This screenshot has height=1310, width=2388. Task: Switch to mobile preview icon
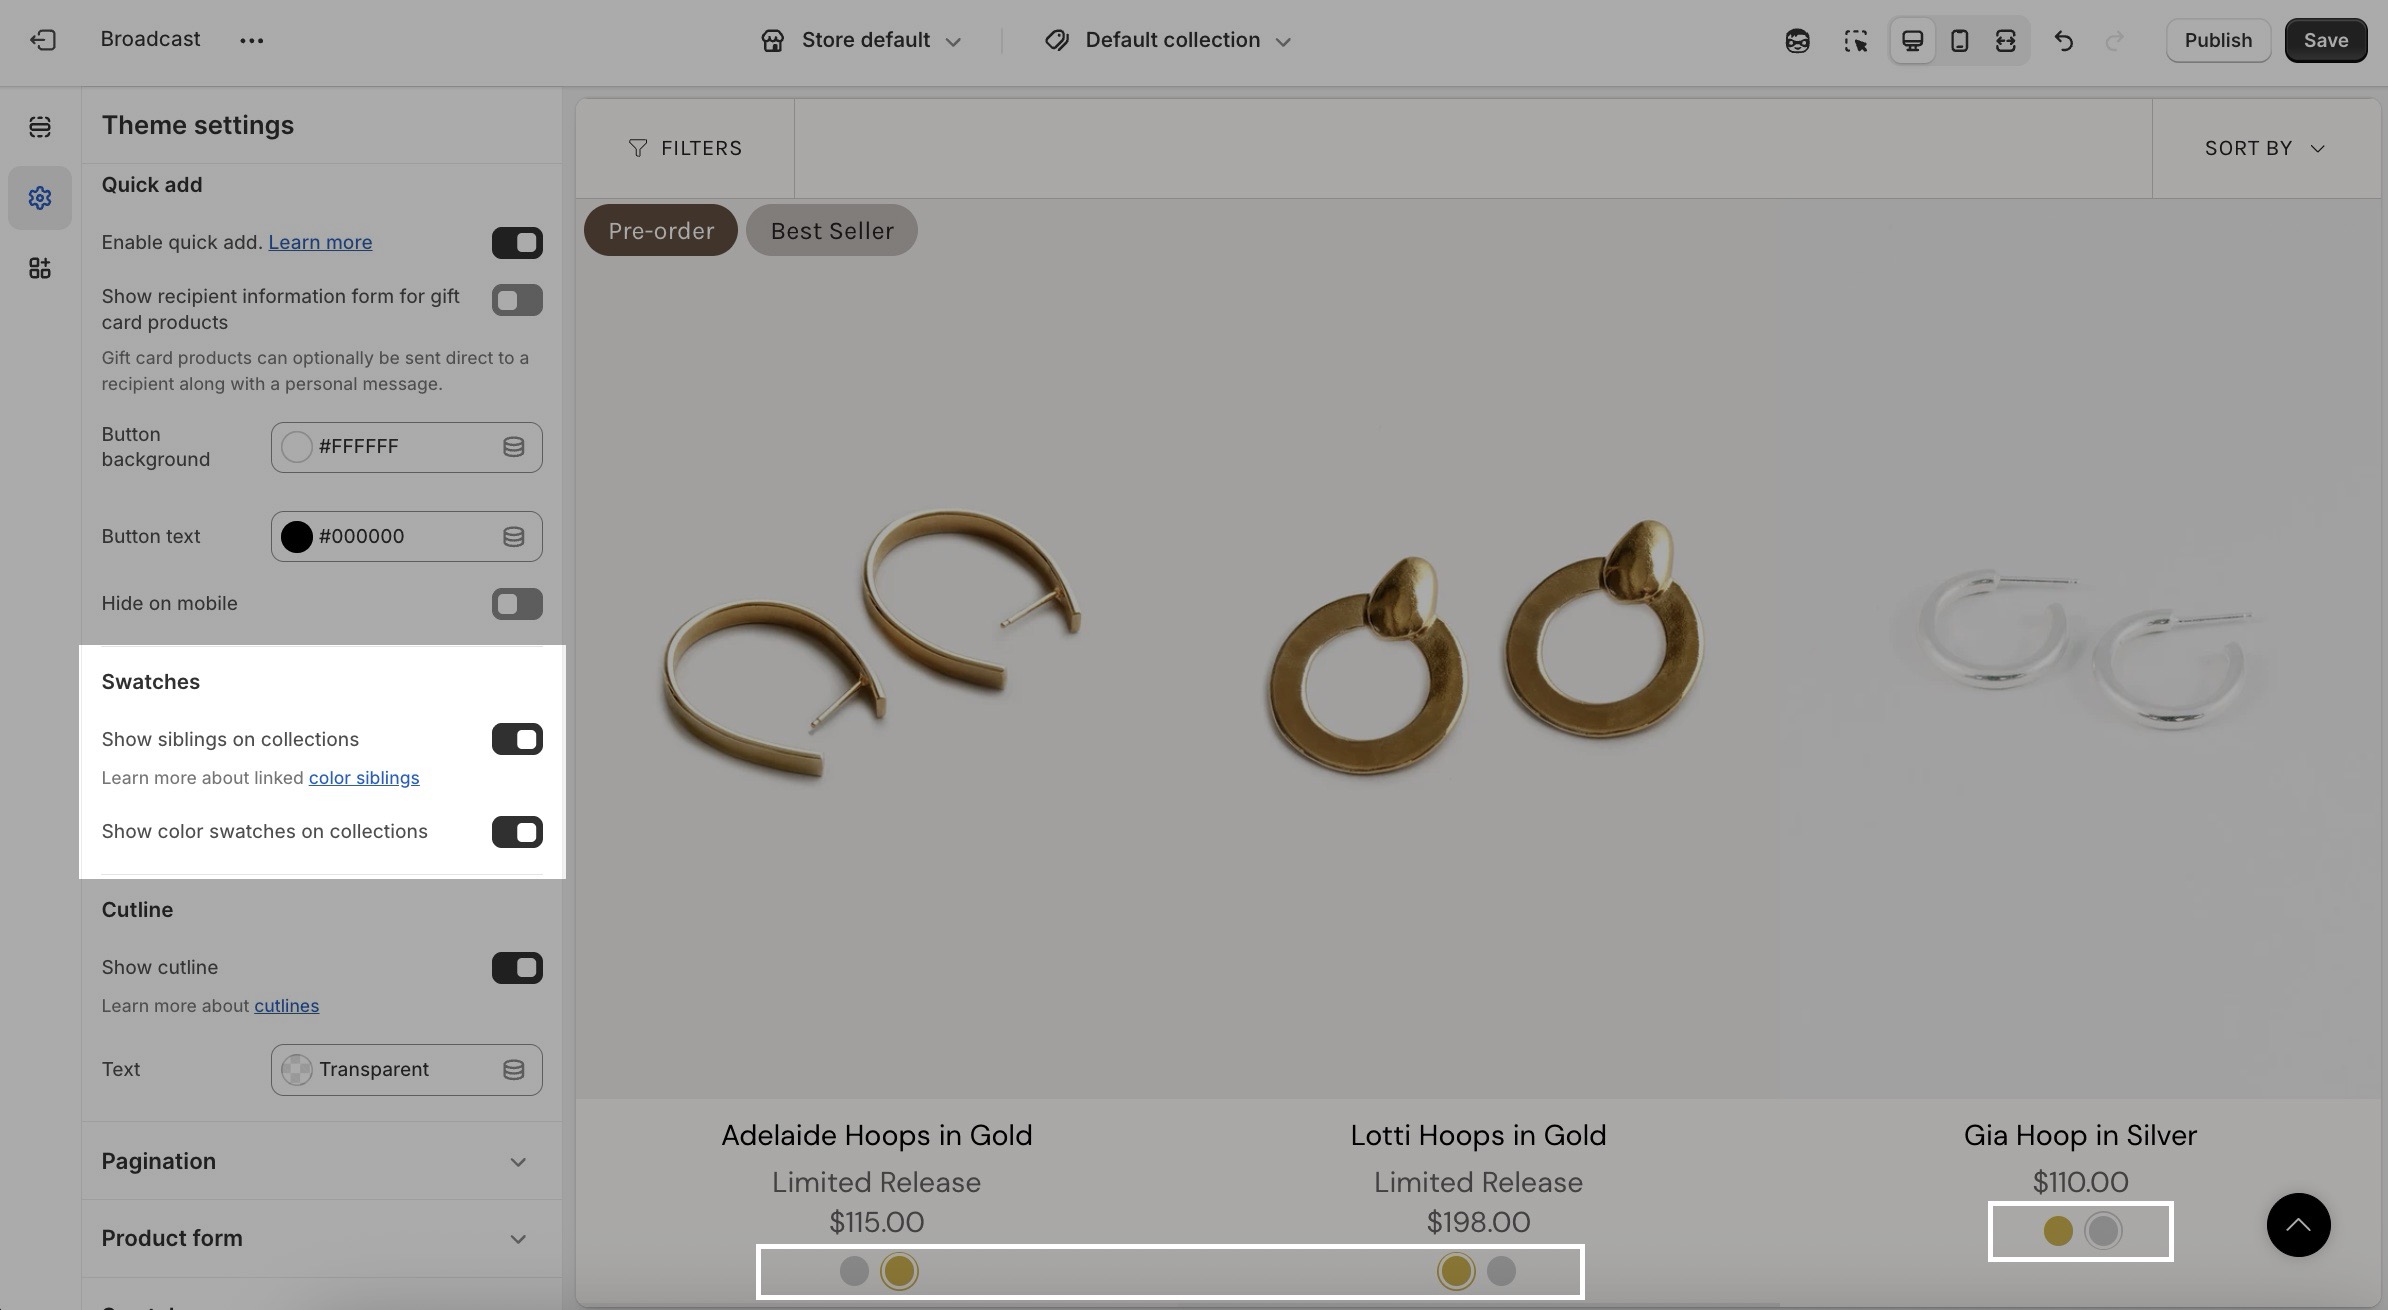[x=1959, y=41]
